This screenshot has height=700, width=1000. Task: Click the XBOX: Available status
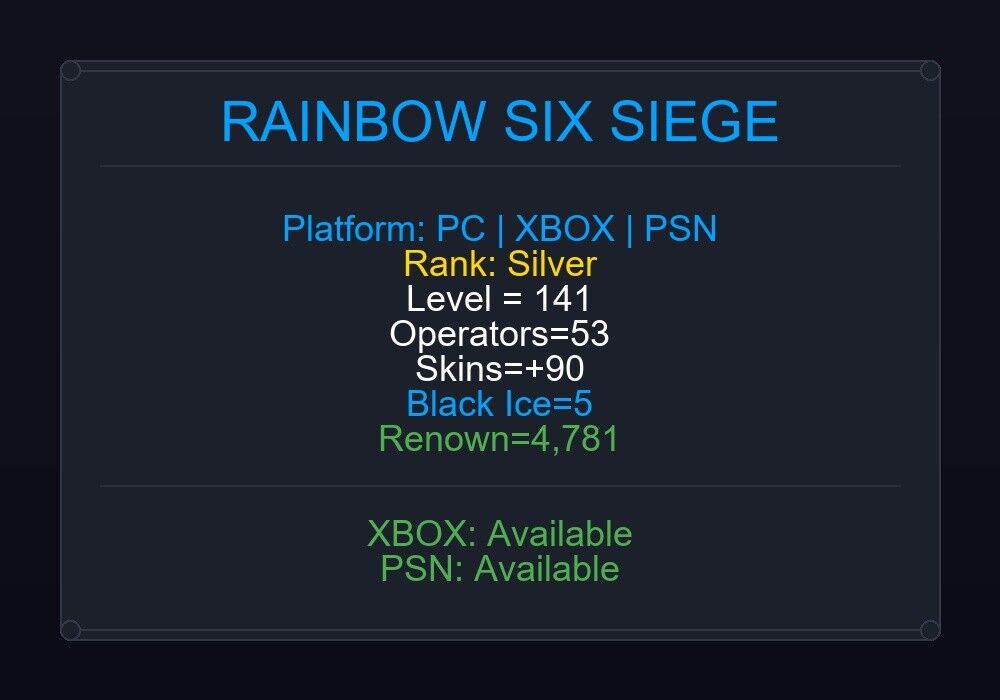click(x=499, y=534)
